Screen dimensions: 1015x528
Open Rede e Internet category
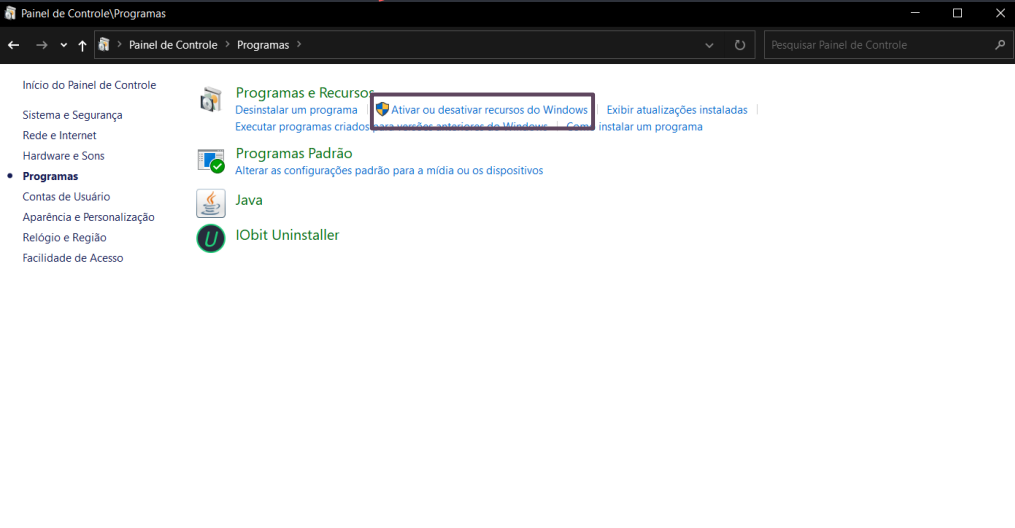(60, 135)
